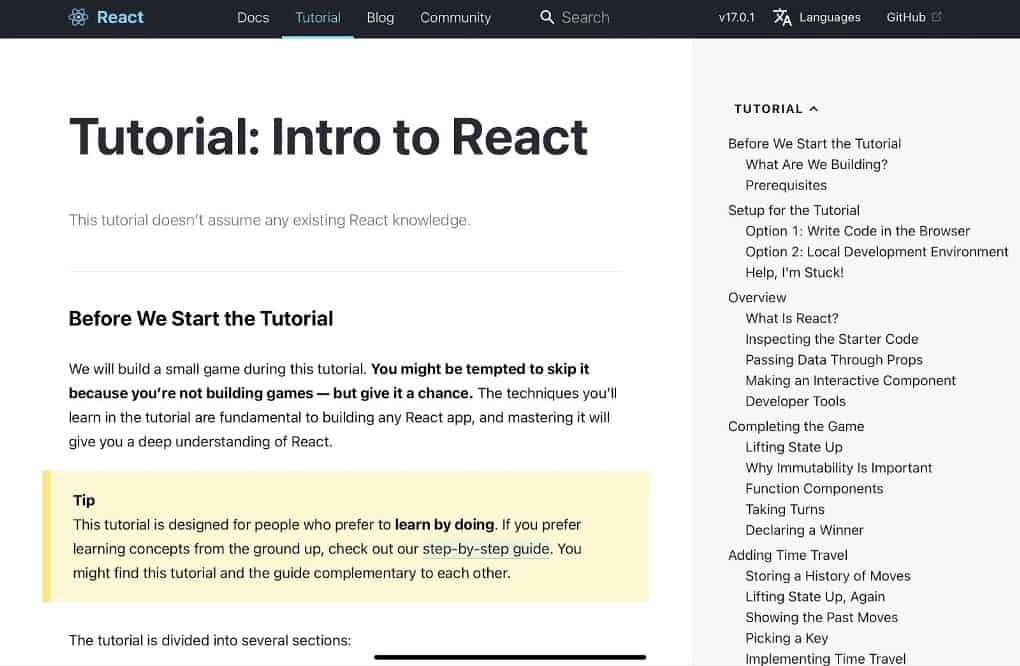Go to Picking a Key

pos(786,638)
